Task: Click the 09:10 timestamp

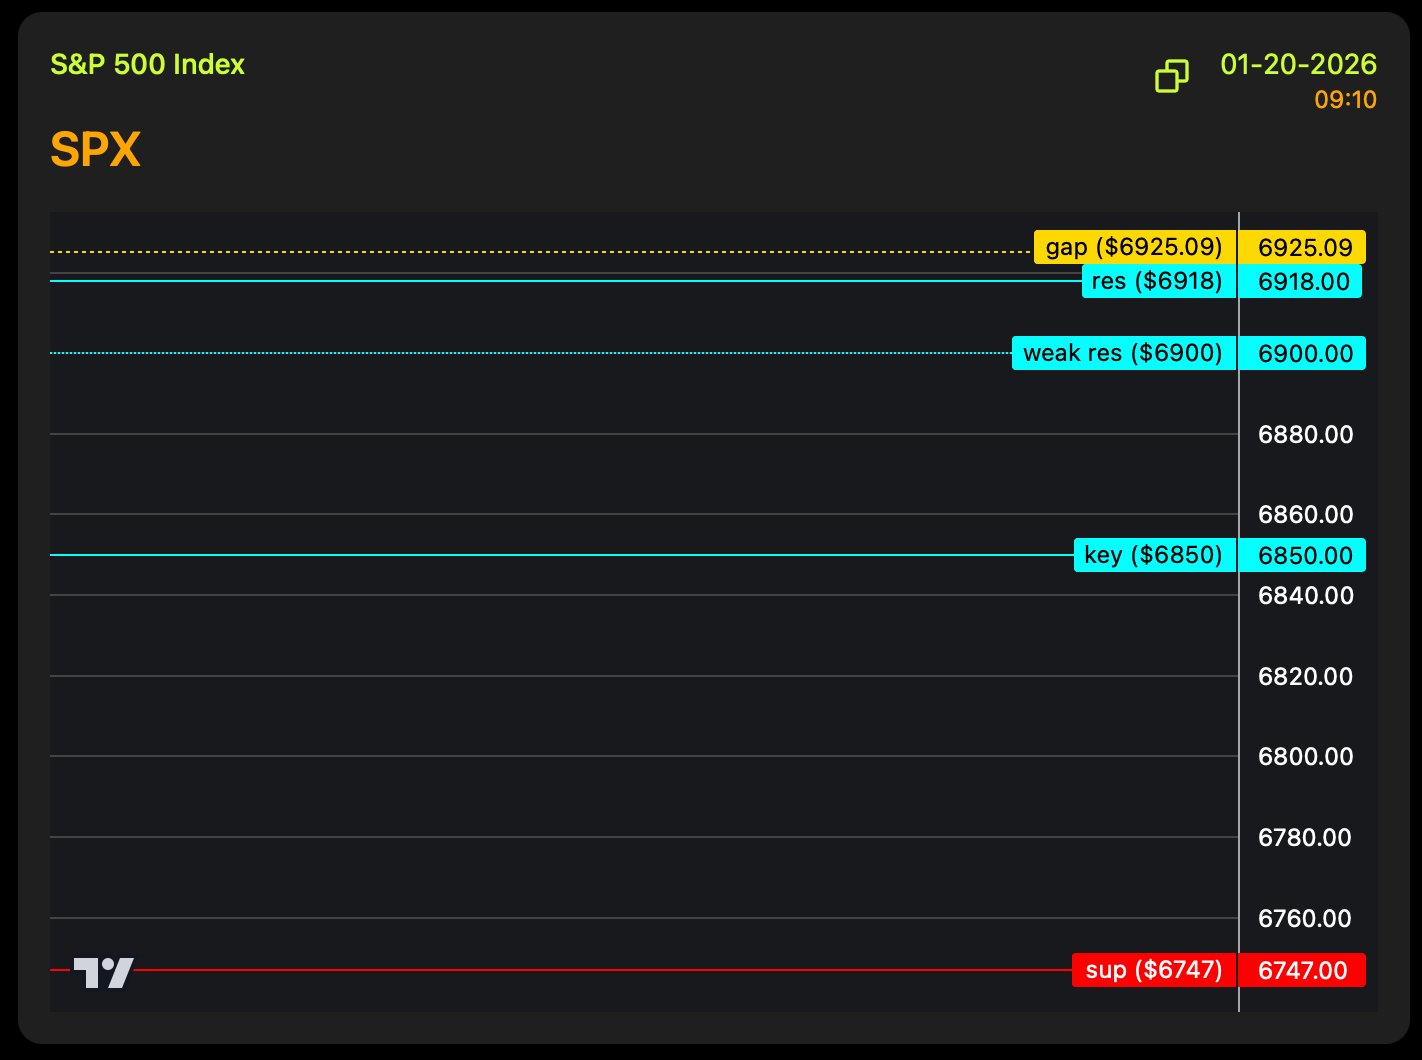Action: pyautogui.click(x=1345, y=100)
